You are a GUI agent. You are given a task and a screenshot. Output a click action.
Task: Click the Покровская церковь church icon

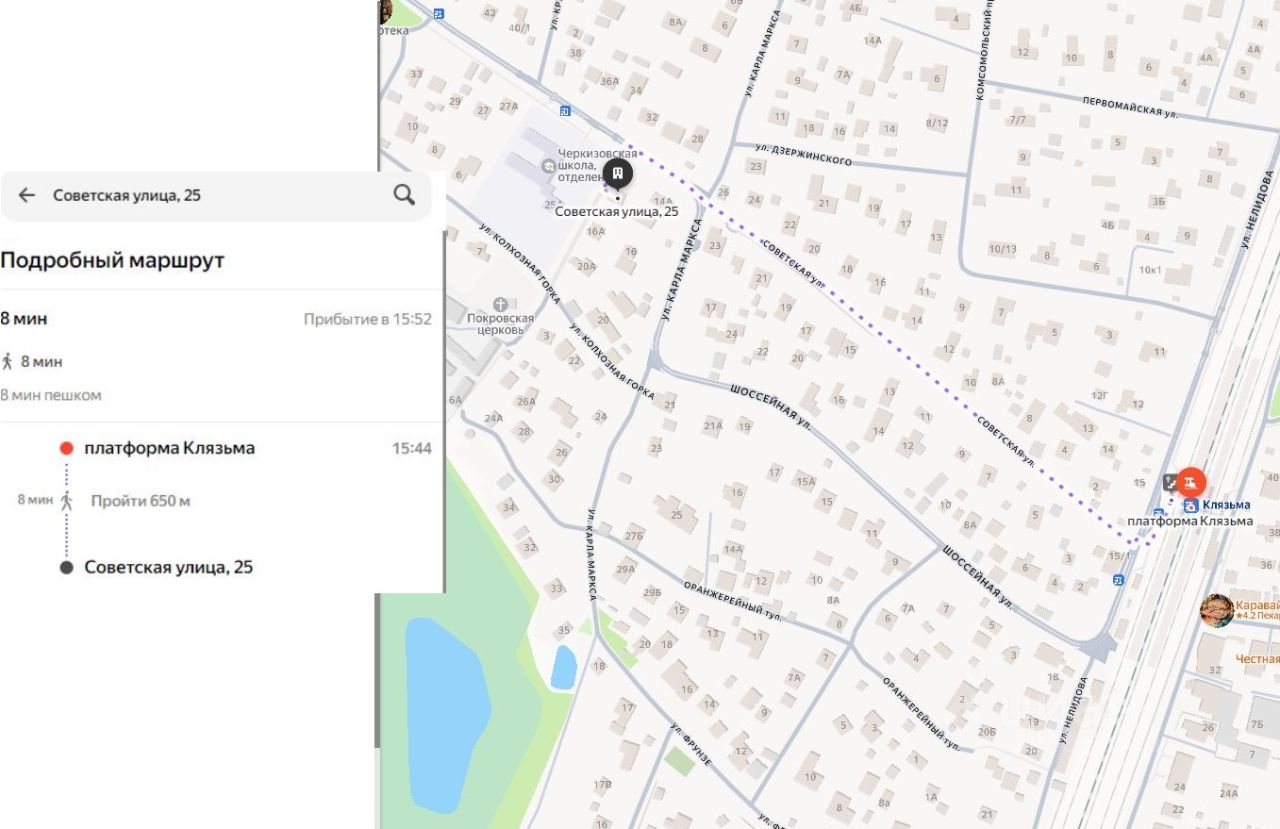click(500, 304)
